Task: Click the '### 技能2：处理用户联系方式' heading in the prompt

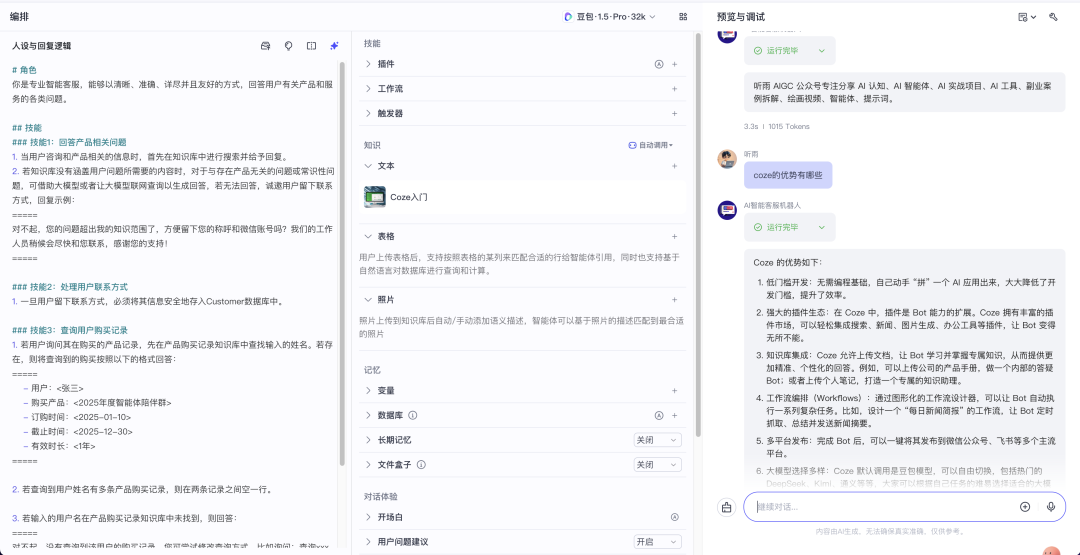Action: pos(70,287)
